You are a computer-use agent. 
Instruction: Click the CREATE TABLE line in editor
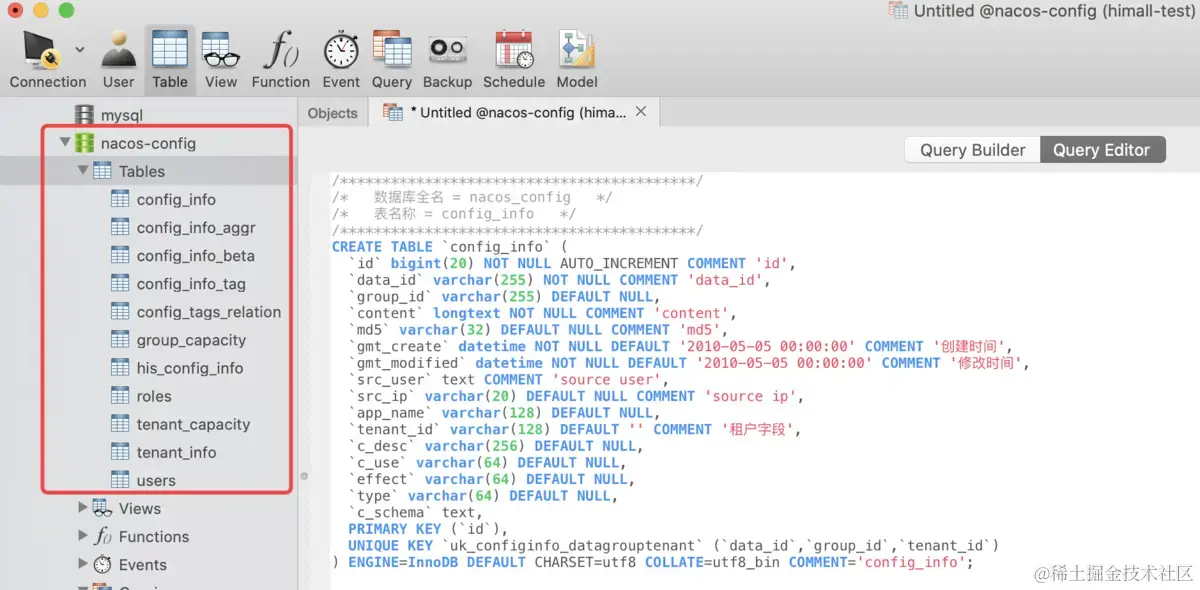point(449,246)
